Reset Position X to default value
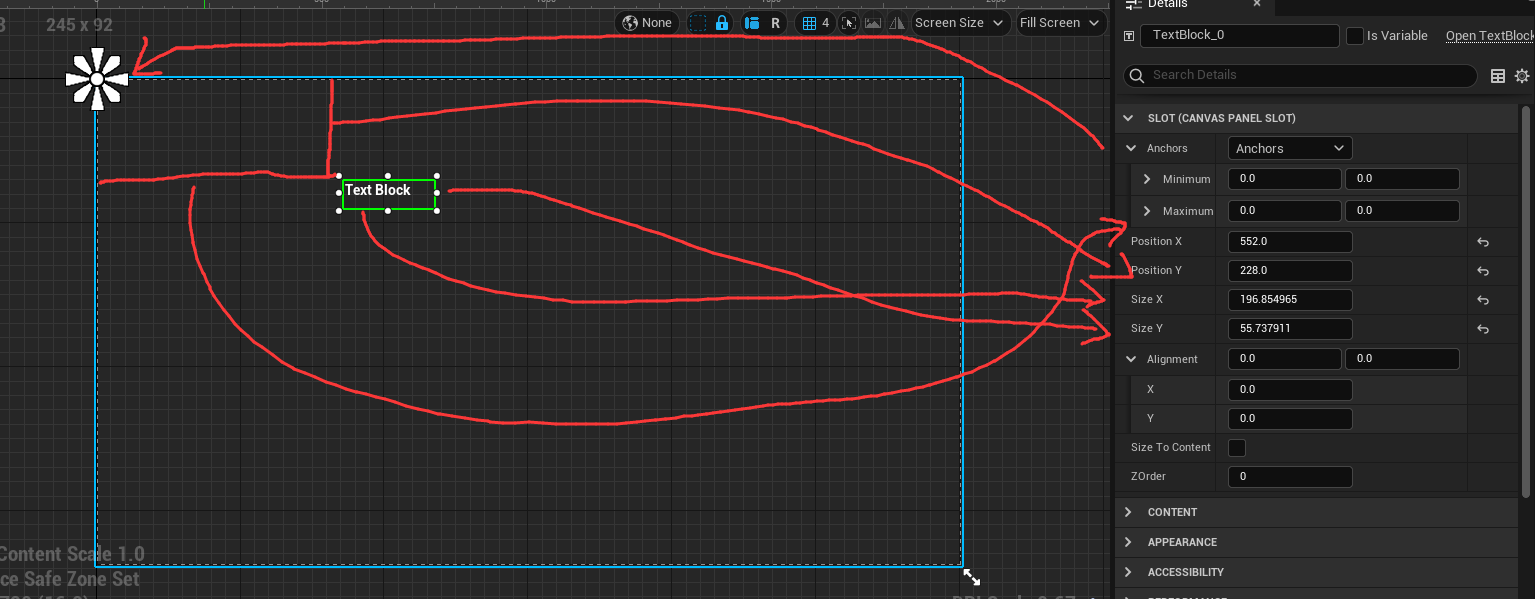The width and height of the screenshot is (1535, 599). pyautogui.click(x=1483, y=242)
